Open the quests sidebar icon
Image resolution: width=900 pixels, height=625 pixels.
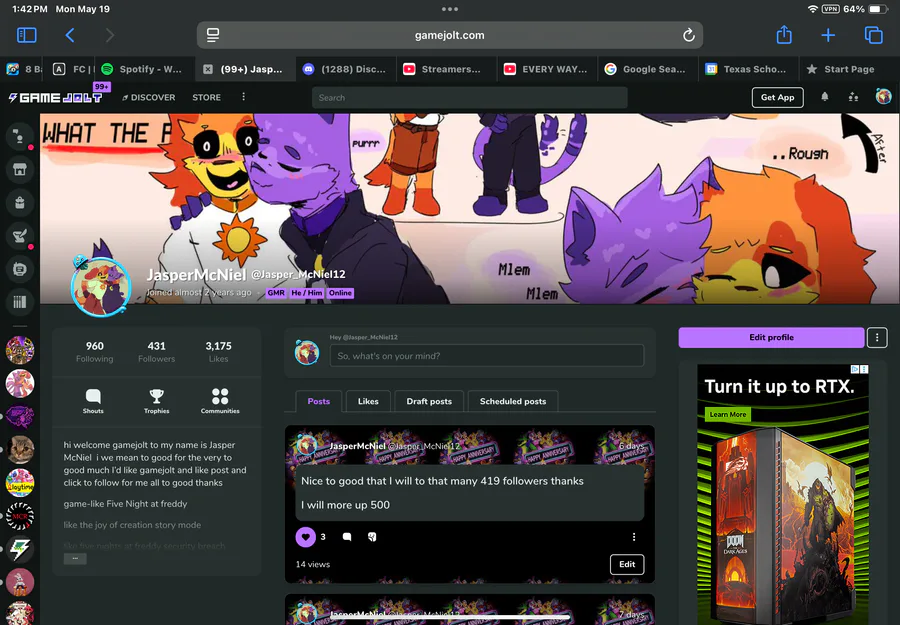click(x=20, y=236)
